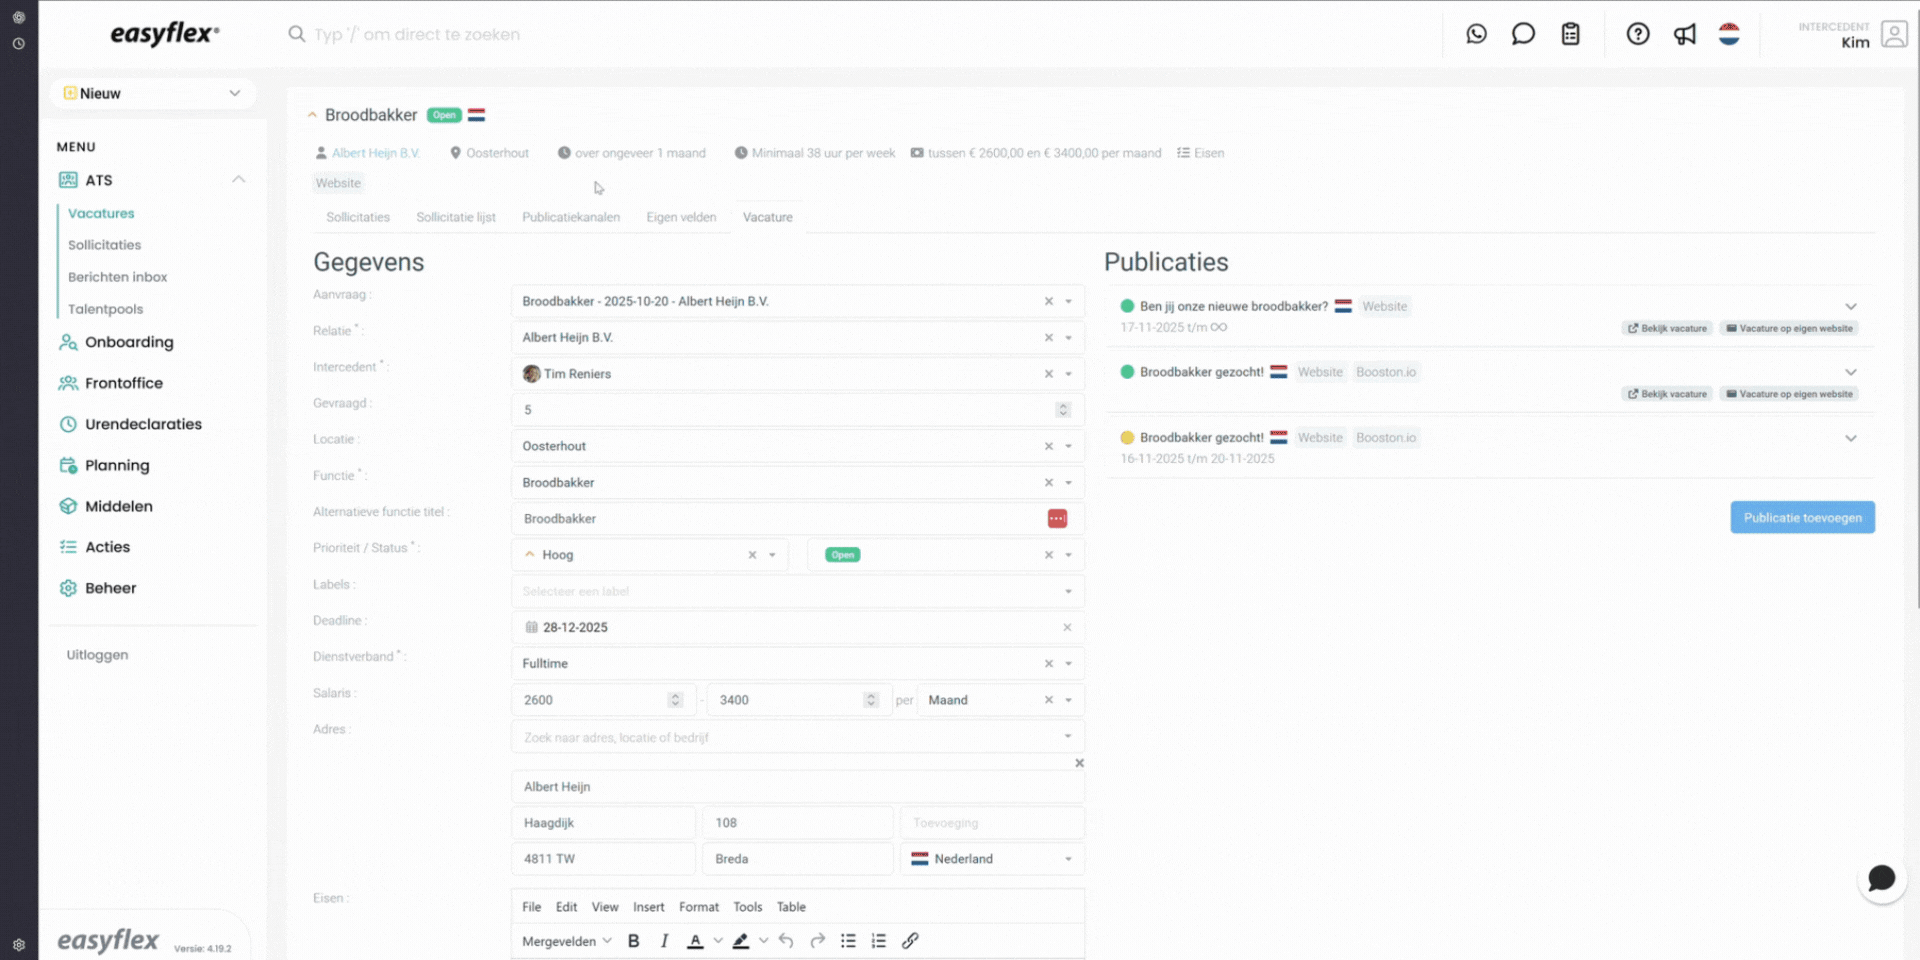Apply italic formatting in the text editor
Viewport: 1920px width, 960px height.
pos(664,940)
